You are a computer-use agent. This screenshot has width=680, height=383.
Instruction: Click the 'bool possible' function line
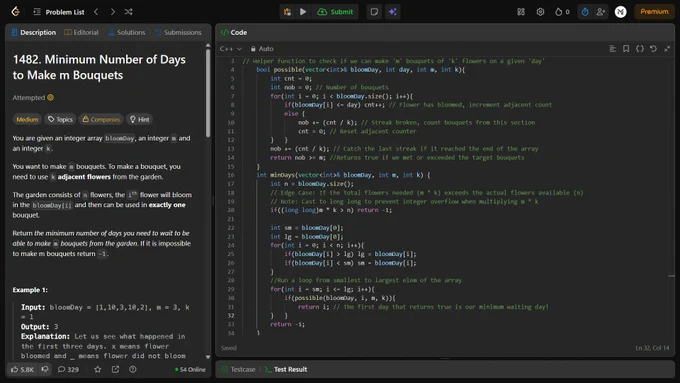(361, 70)
